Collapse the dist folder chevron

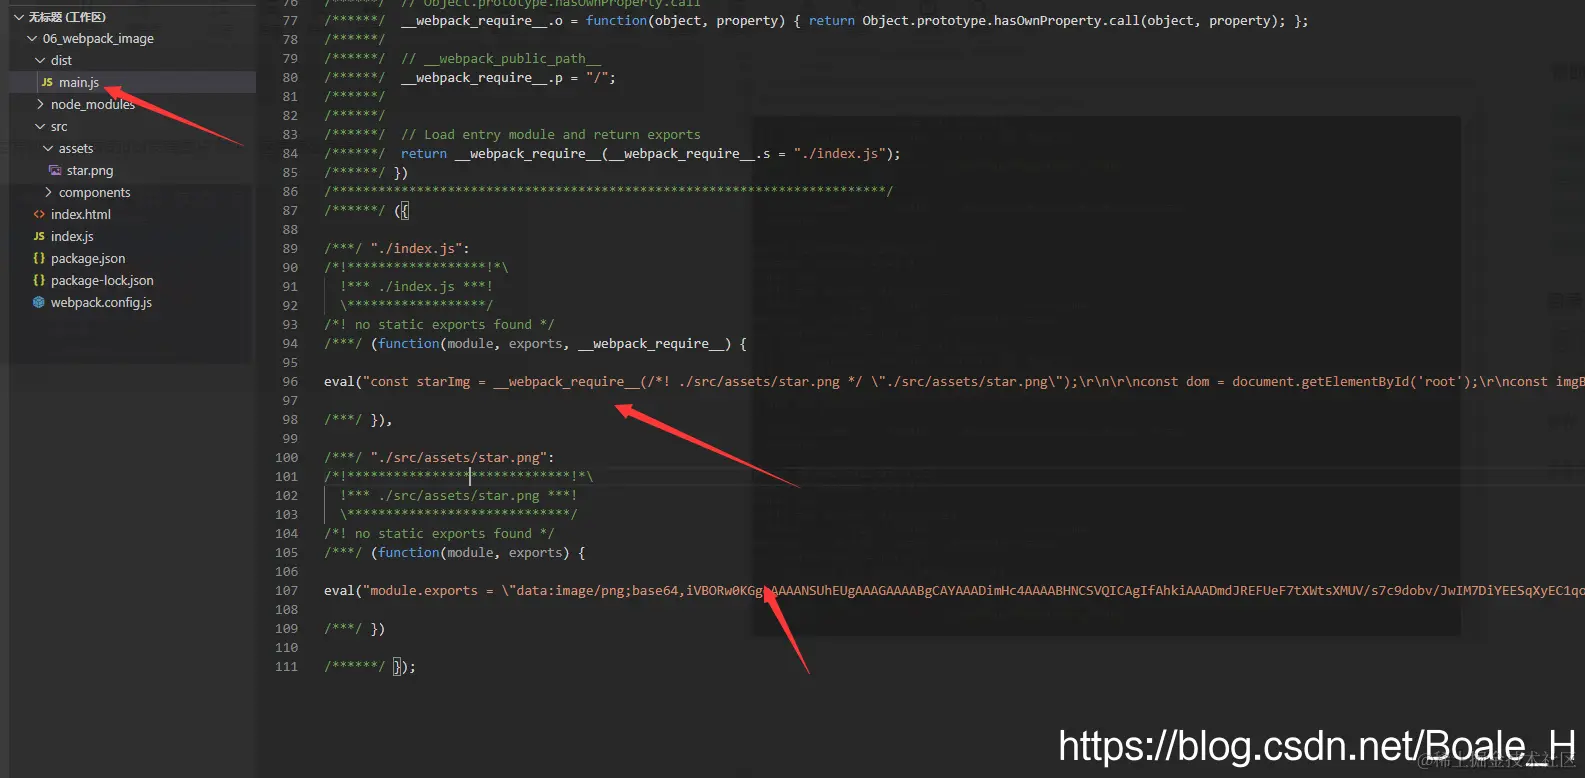coord(40,61)
